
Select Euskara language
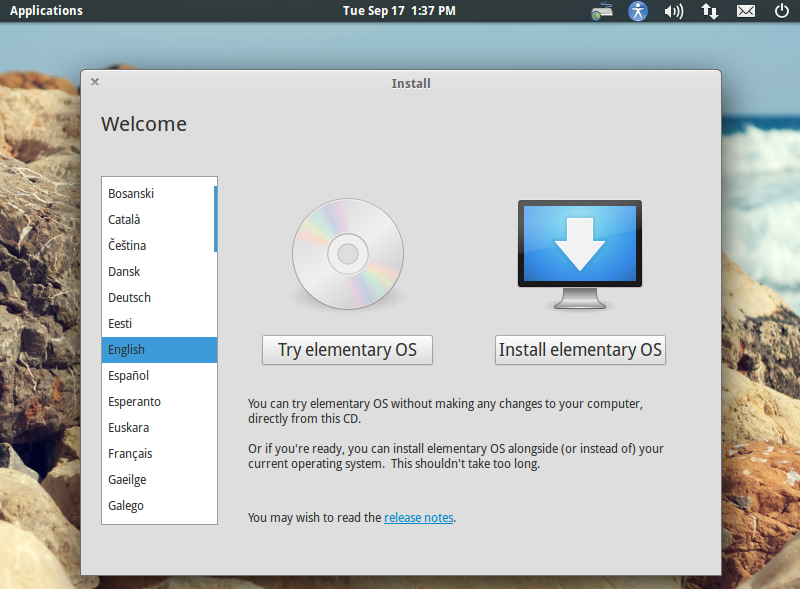(x=159, y=428)
